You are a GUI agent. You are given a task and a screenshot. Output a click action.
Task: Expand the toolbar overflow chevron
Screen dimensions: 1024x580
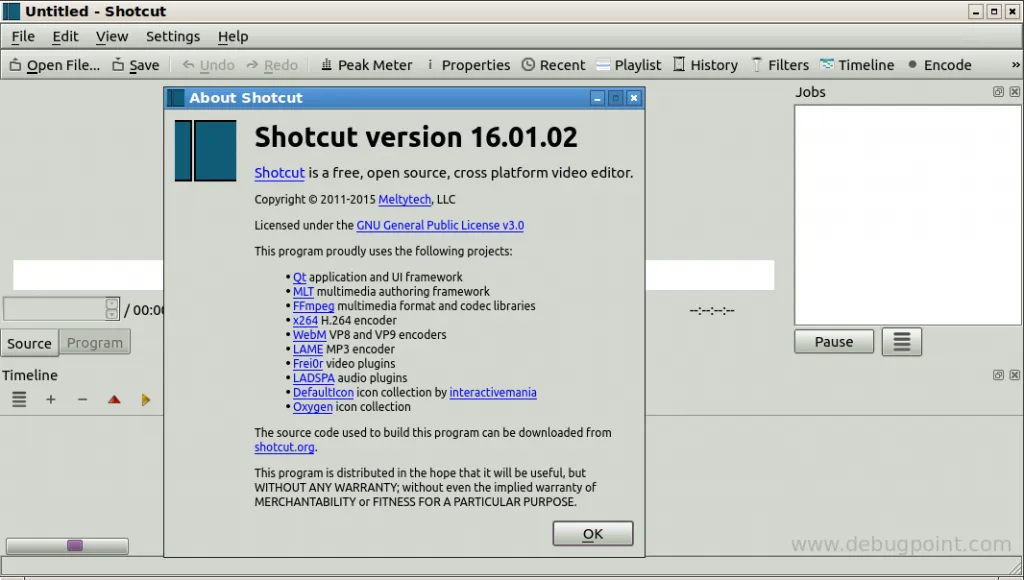[1015, 65]
